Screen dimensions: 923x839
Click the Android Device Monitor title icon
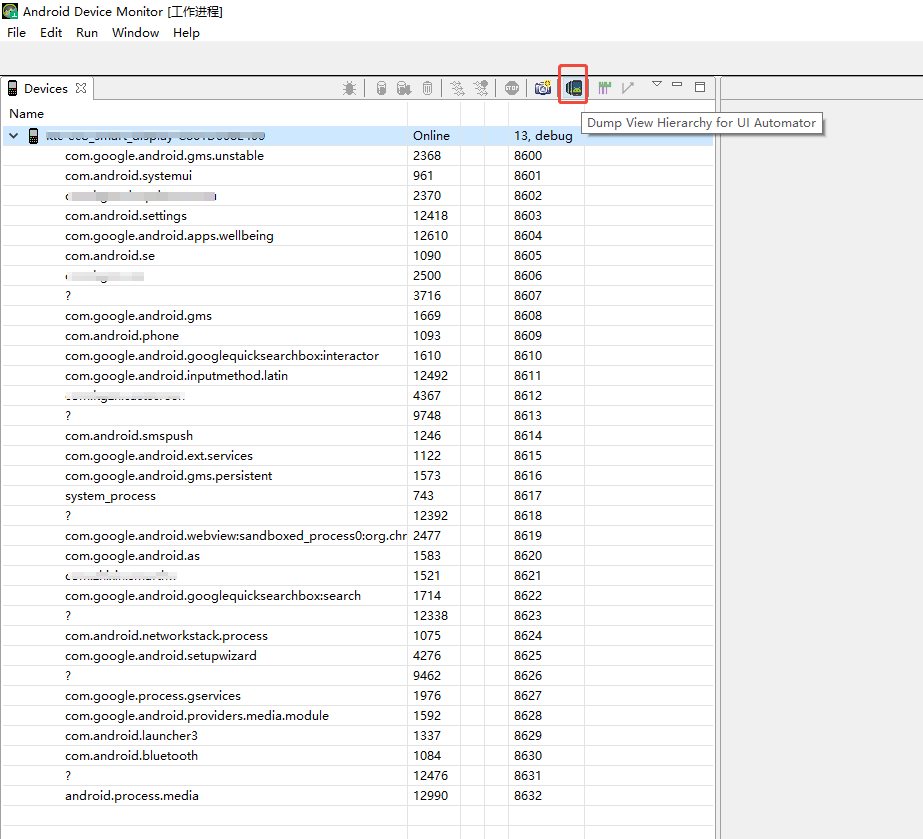coord(10,11)
